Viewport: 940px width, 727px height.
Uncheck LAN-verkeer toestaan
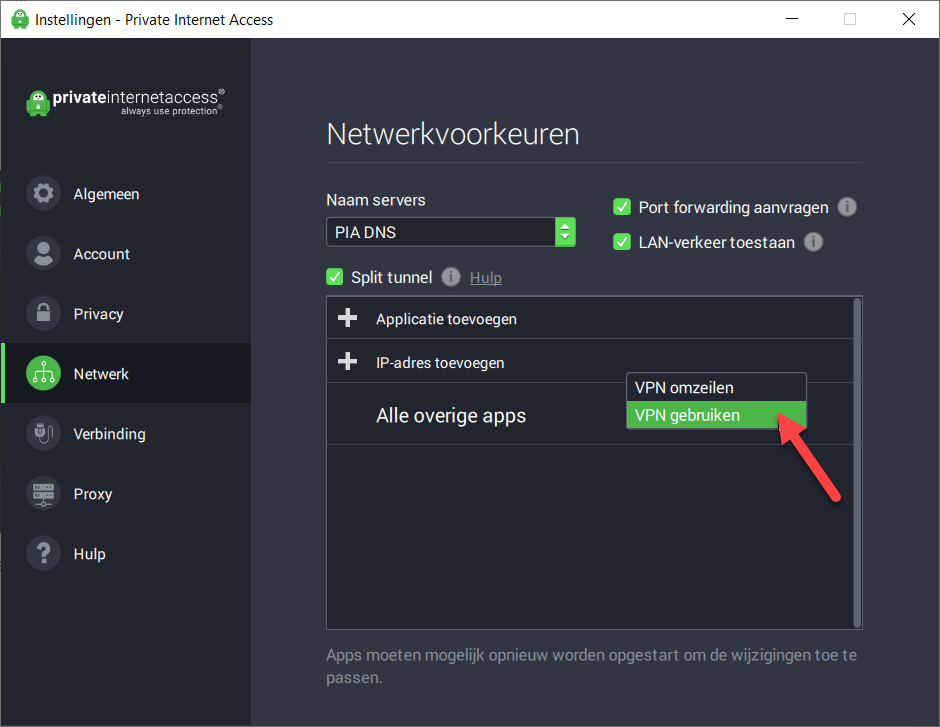(622, 242)
